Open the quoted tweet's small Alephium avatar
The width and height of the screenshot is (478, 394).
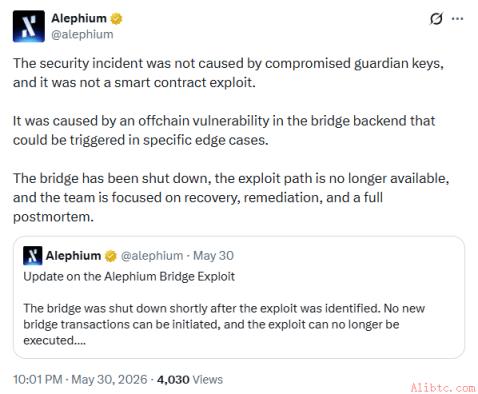coord(33,256)
